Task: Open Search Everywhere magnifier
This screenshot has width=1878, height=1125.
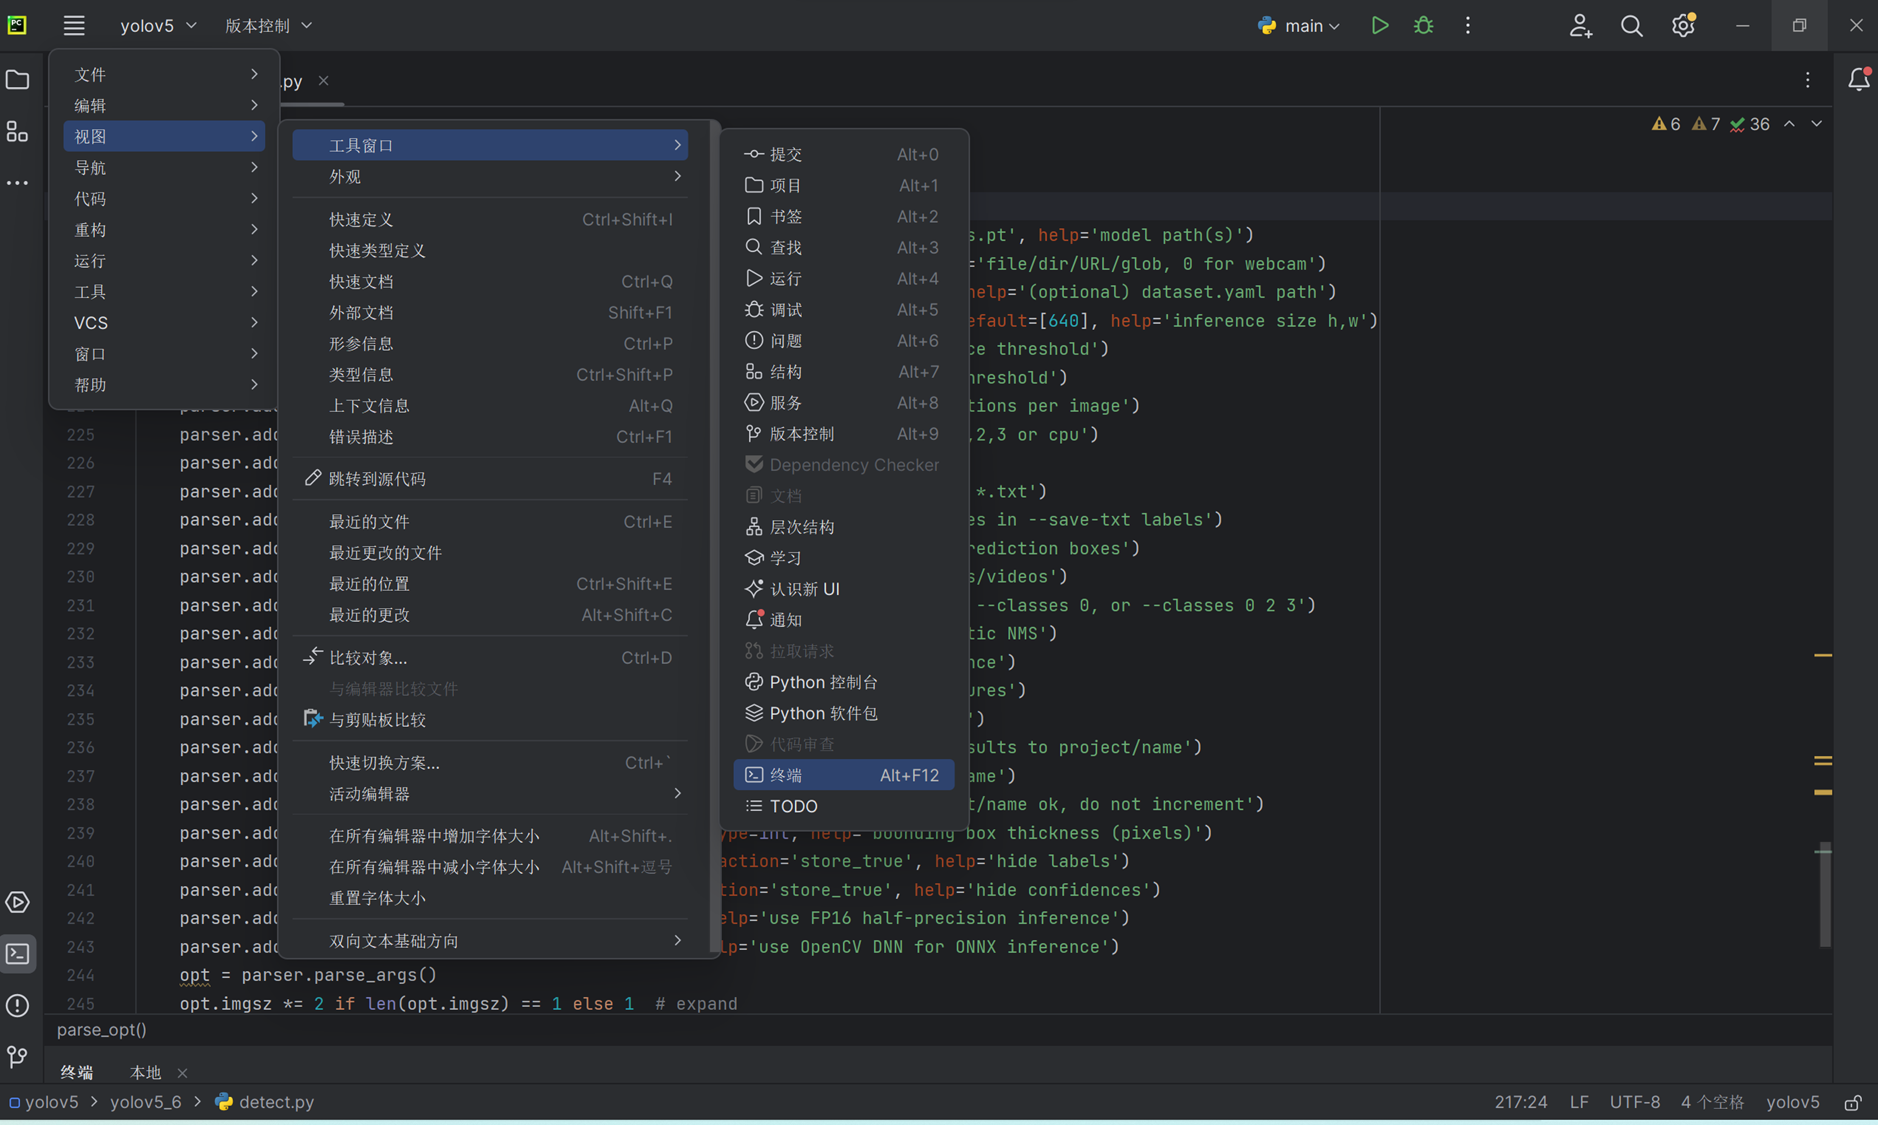Action: coord(1630,25)
